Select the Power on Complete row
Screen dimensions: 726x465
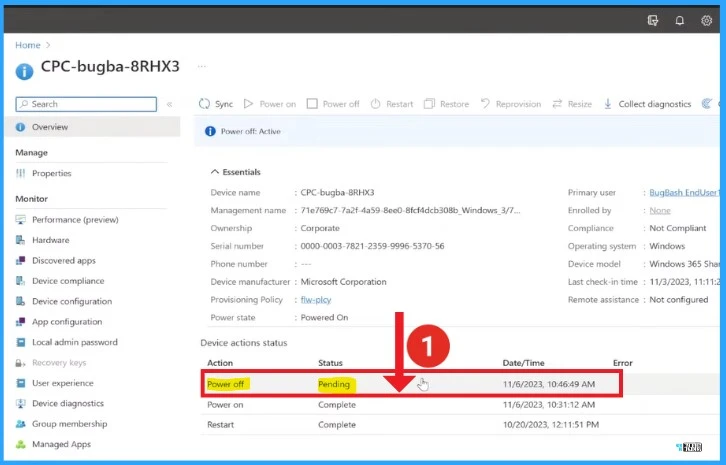point(460,405)
